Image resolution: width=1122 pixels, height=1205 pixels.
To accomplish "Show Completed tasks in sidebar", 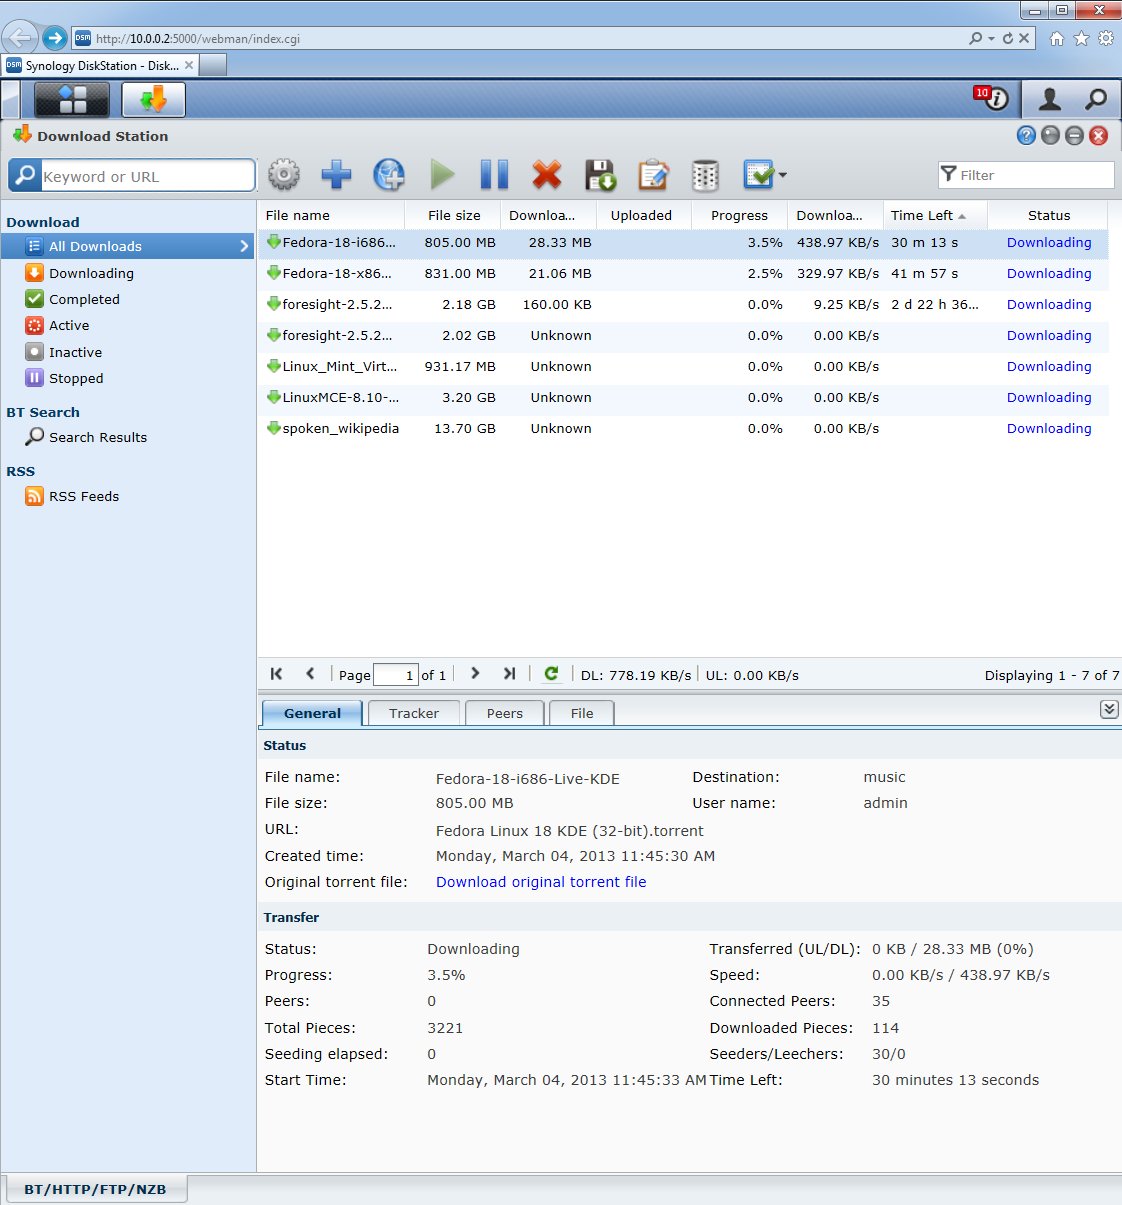I will (x=84, y=299).
